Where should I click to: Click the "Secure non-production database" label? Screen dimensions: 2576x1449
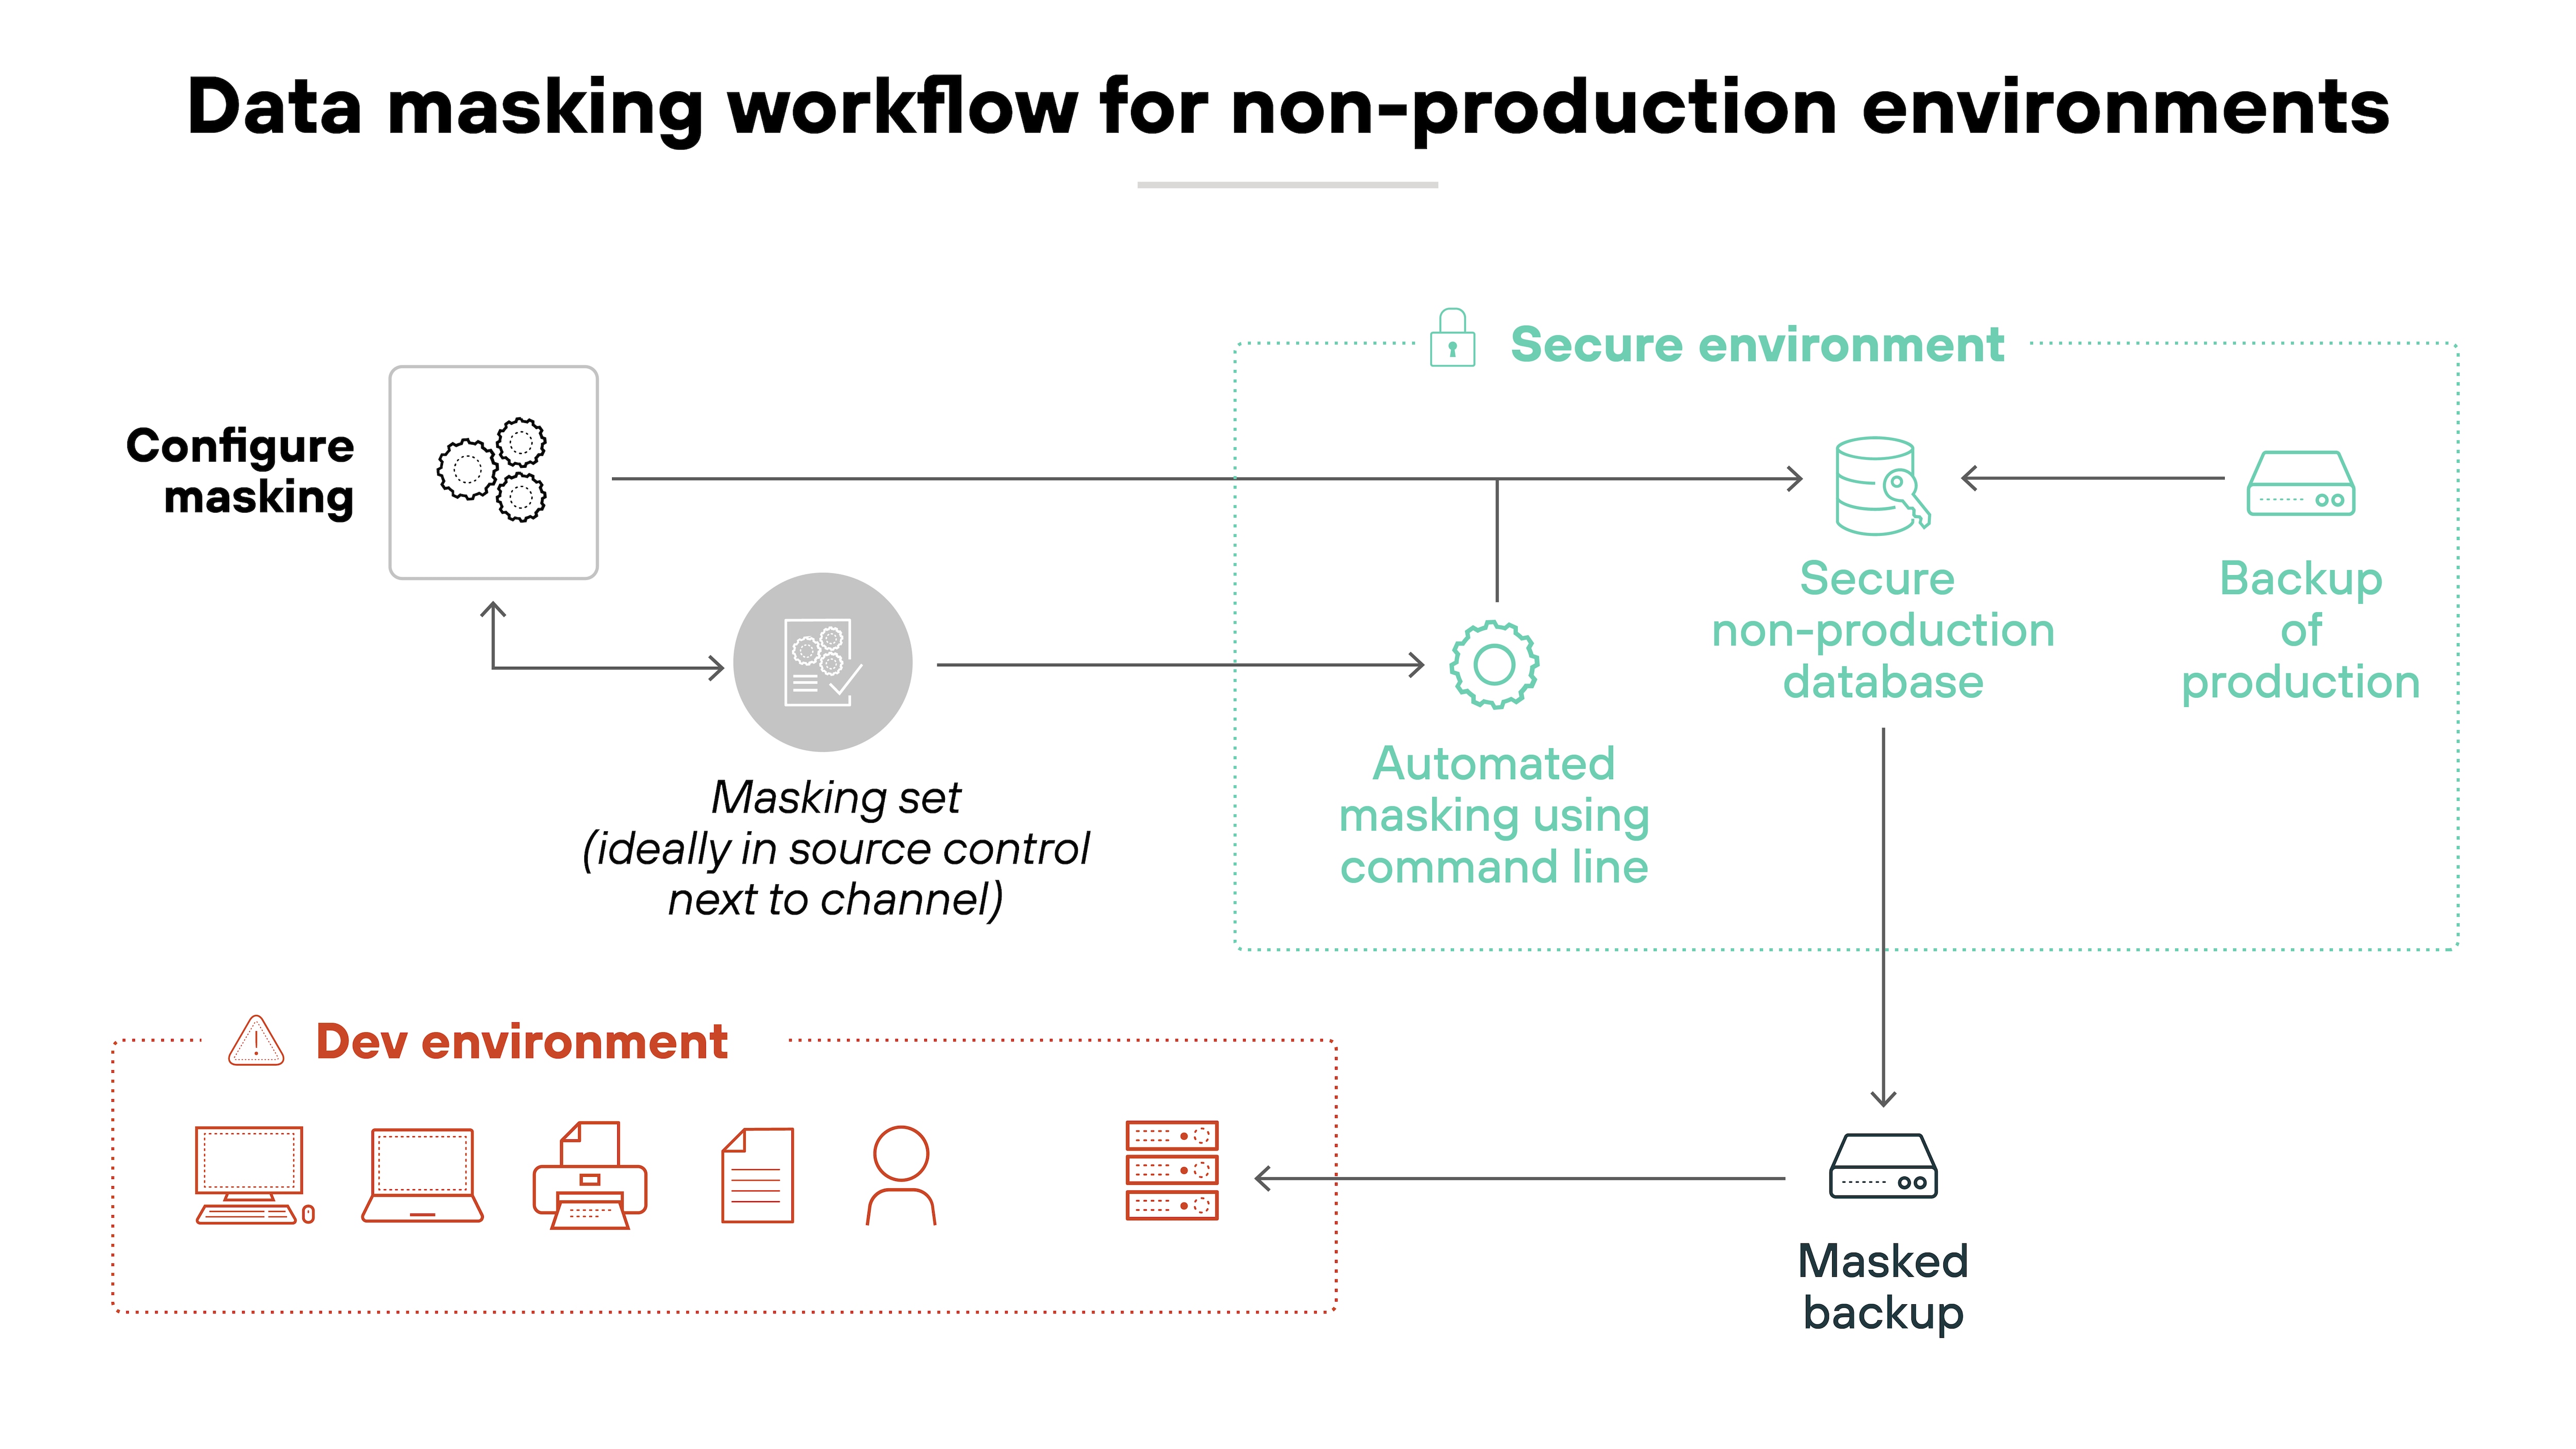[1883, 630]
